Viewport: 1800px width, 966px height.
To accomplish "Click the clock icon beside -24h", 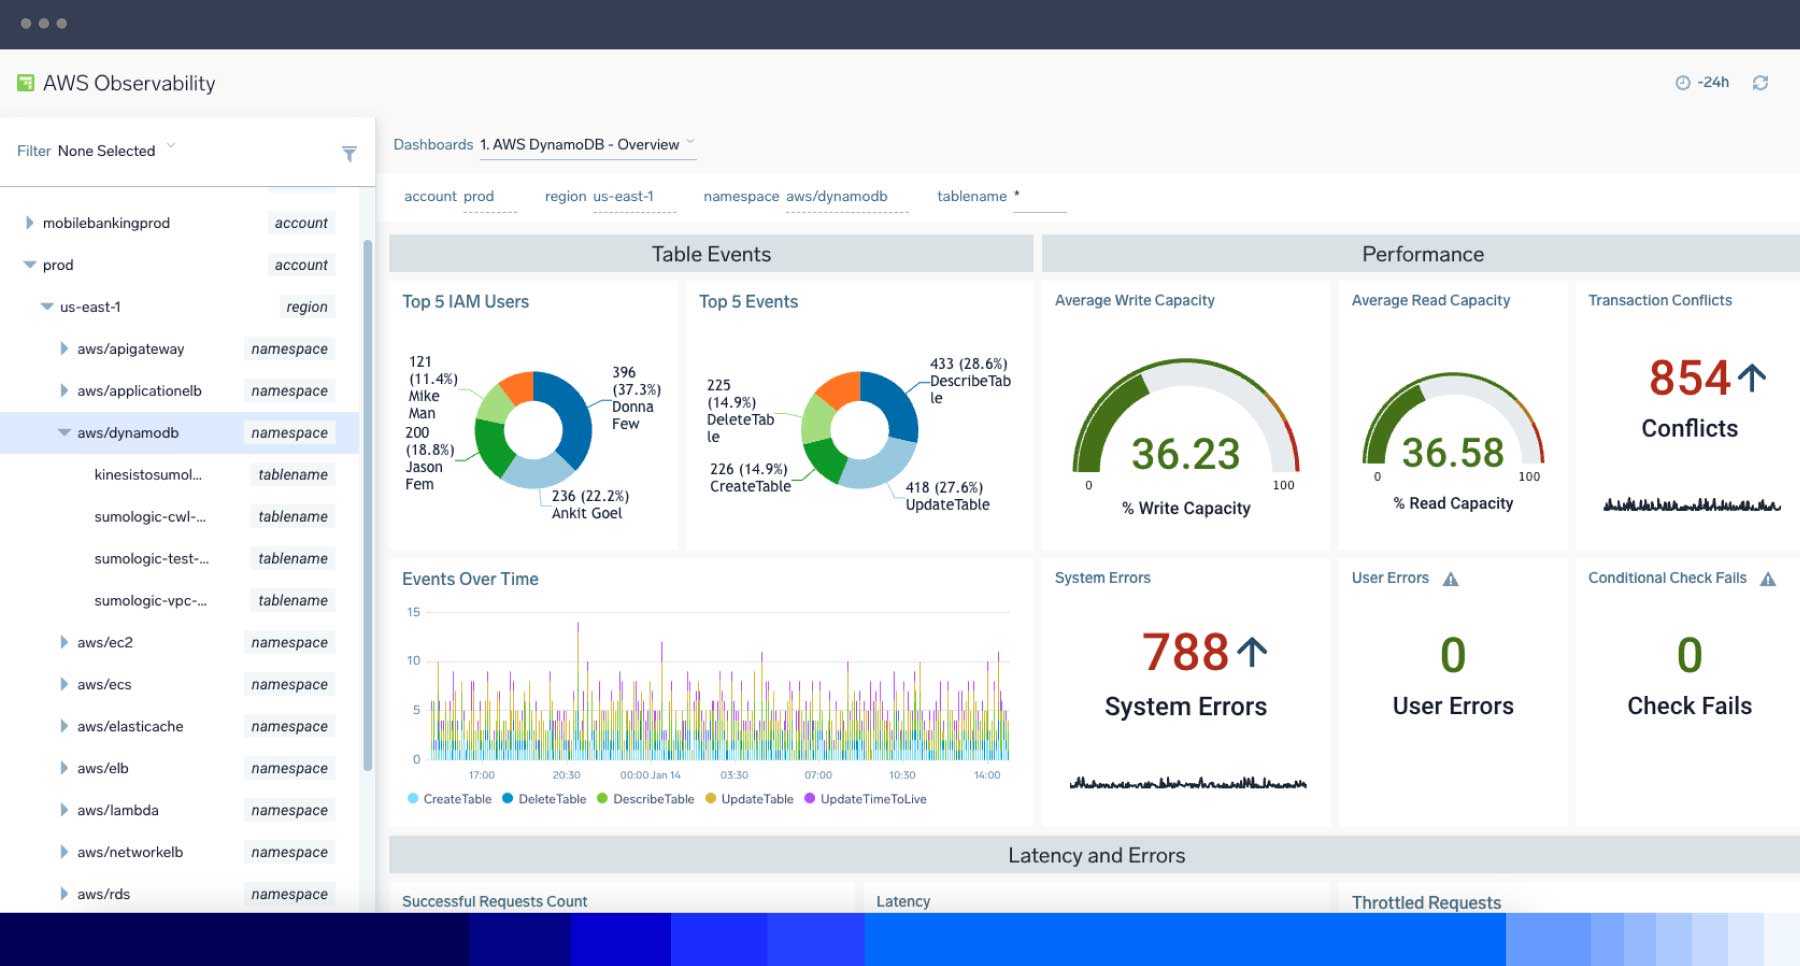I will pyautogui.click(x=1683, y=83).
